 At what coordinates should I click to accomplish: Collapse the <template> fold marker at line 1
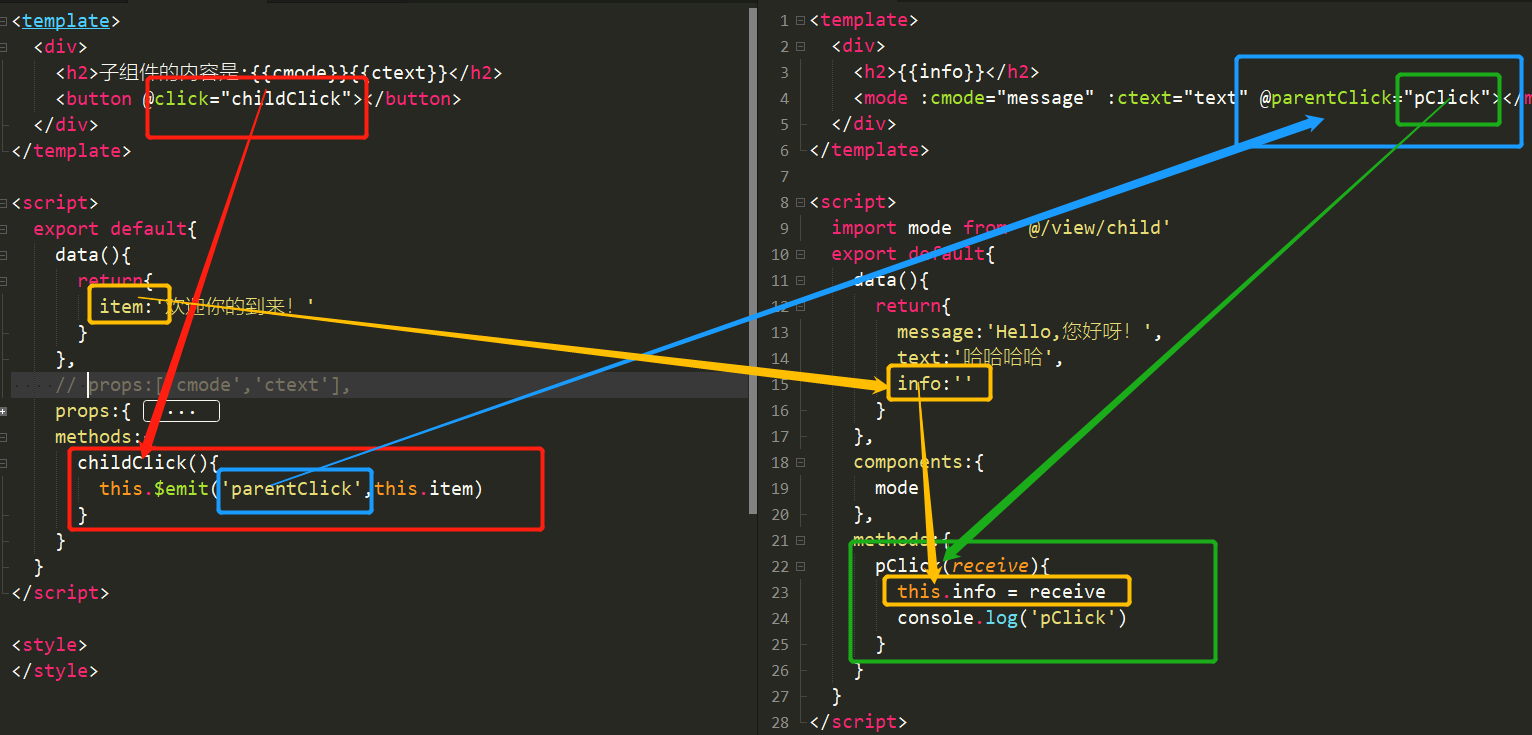[x=801, y=20]
